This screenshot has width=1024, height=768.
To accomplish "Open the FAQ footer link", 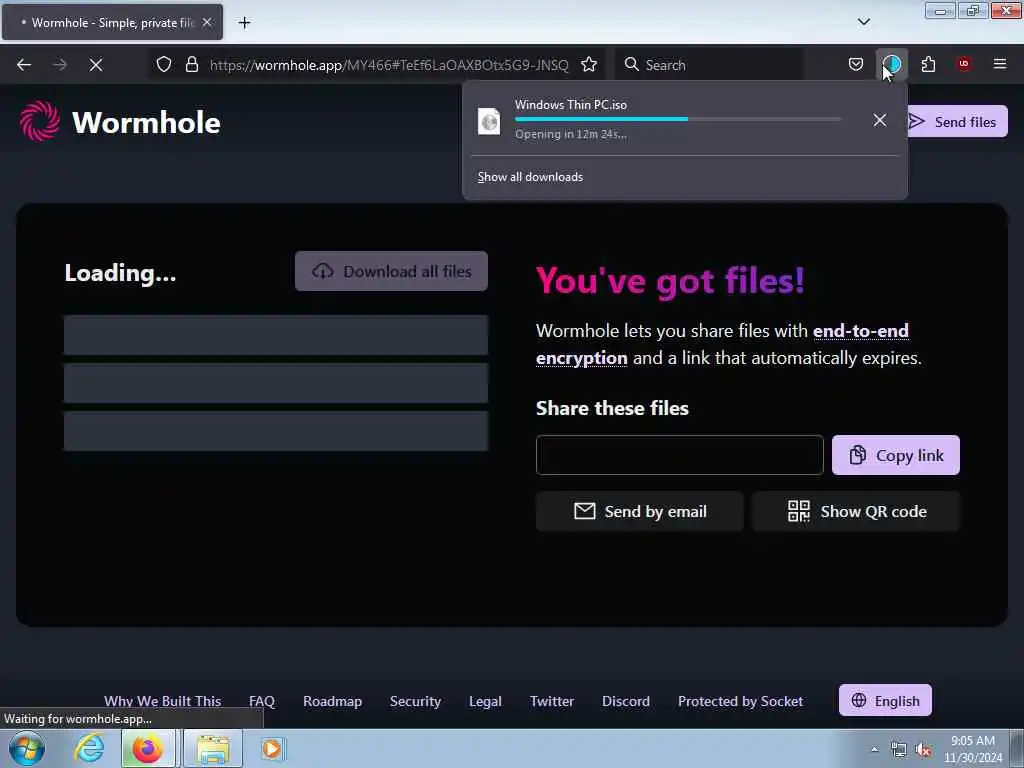I will tap(262, 701).
